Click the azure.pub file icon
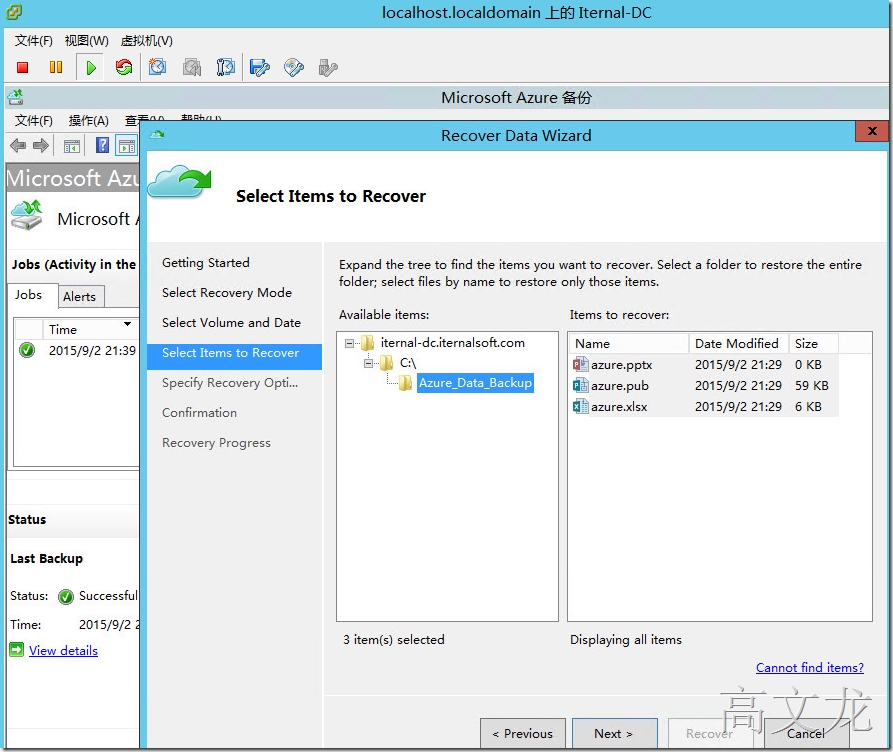Image resolution: width=893 pixels, height=752 pixels. [x=580, y=386]
